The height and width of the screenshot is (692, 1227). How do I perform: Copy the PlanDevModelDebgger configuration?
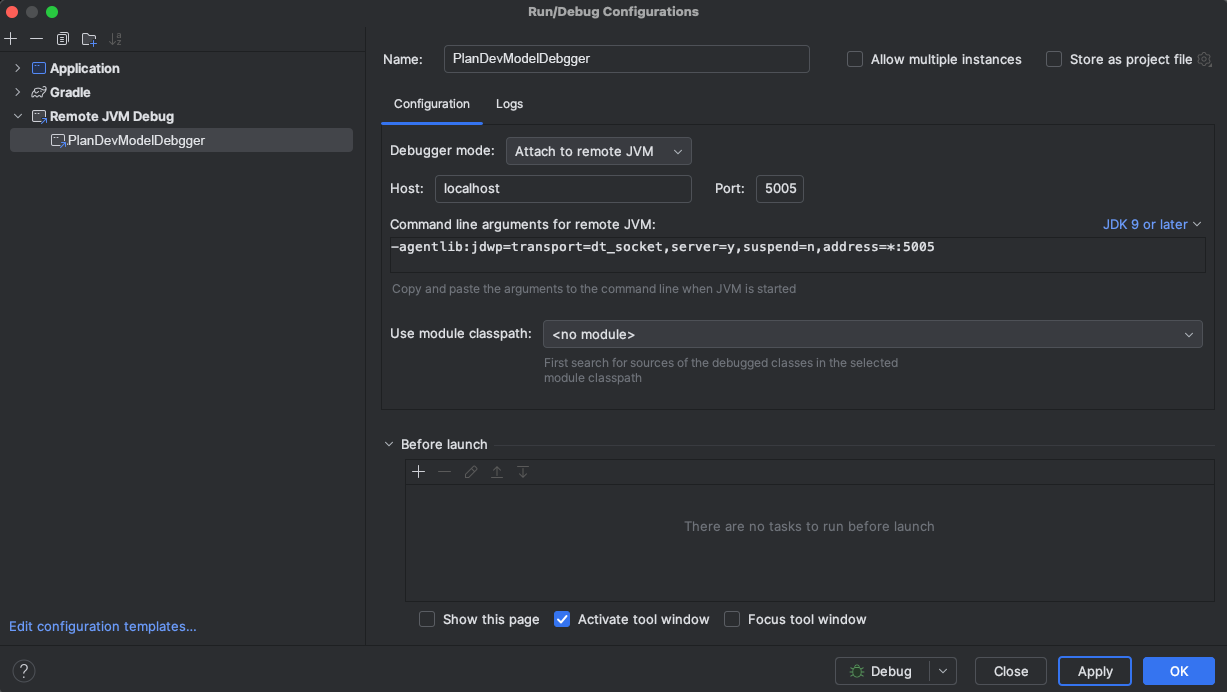click(61, 38)
